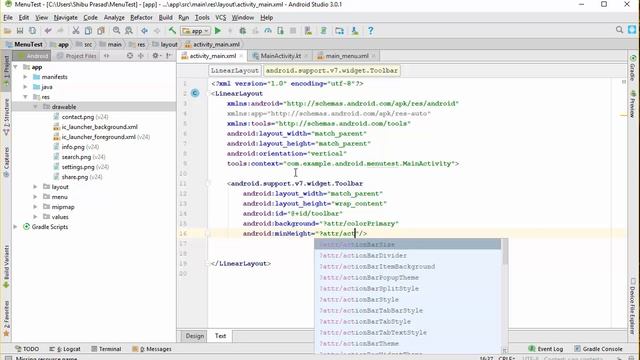
Task: Switch to the Design editor tab
Action: tap(195, 336)
